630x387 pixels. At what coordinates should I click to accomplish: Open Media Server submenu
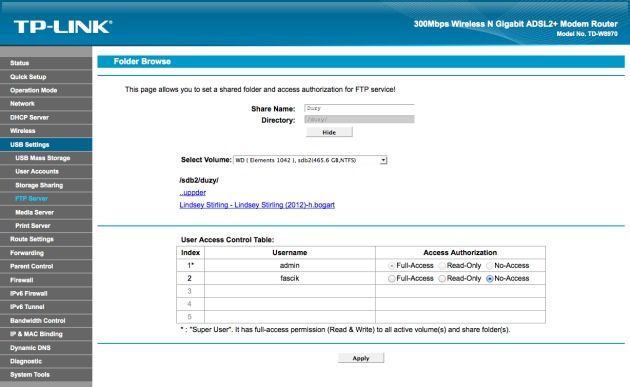46,212
